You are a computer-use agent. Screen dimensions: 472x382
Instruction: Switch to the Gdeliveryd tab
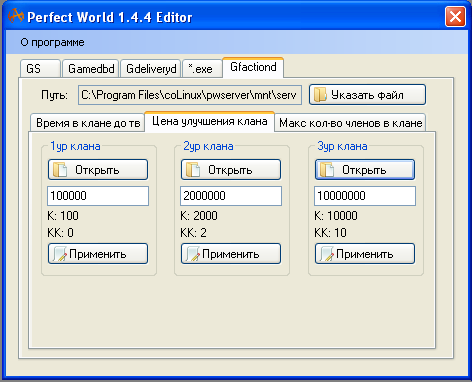(151, 69)
